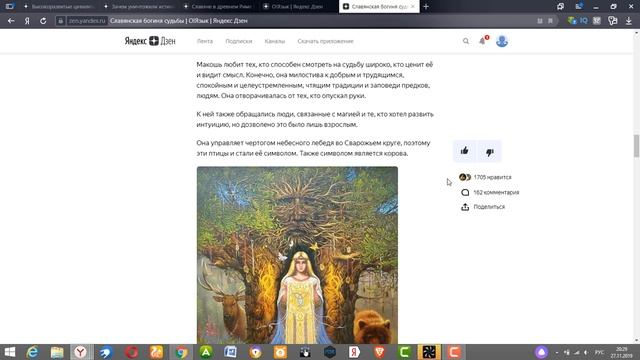
Task: Open Alice voice assistant in taskbar
Action: pyautogui.click(x=541, y=352)
